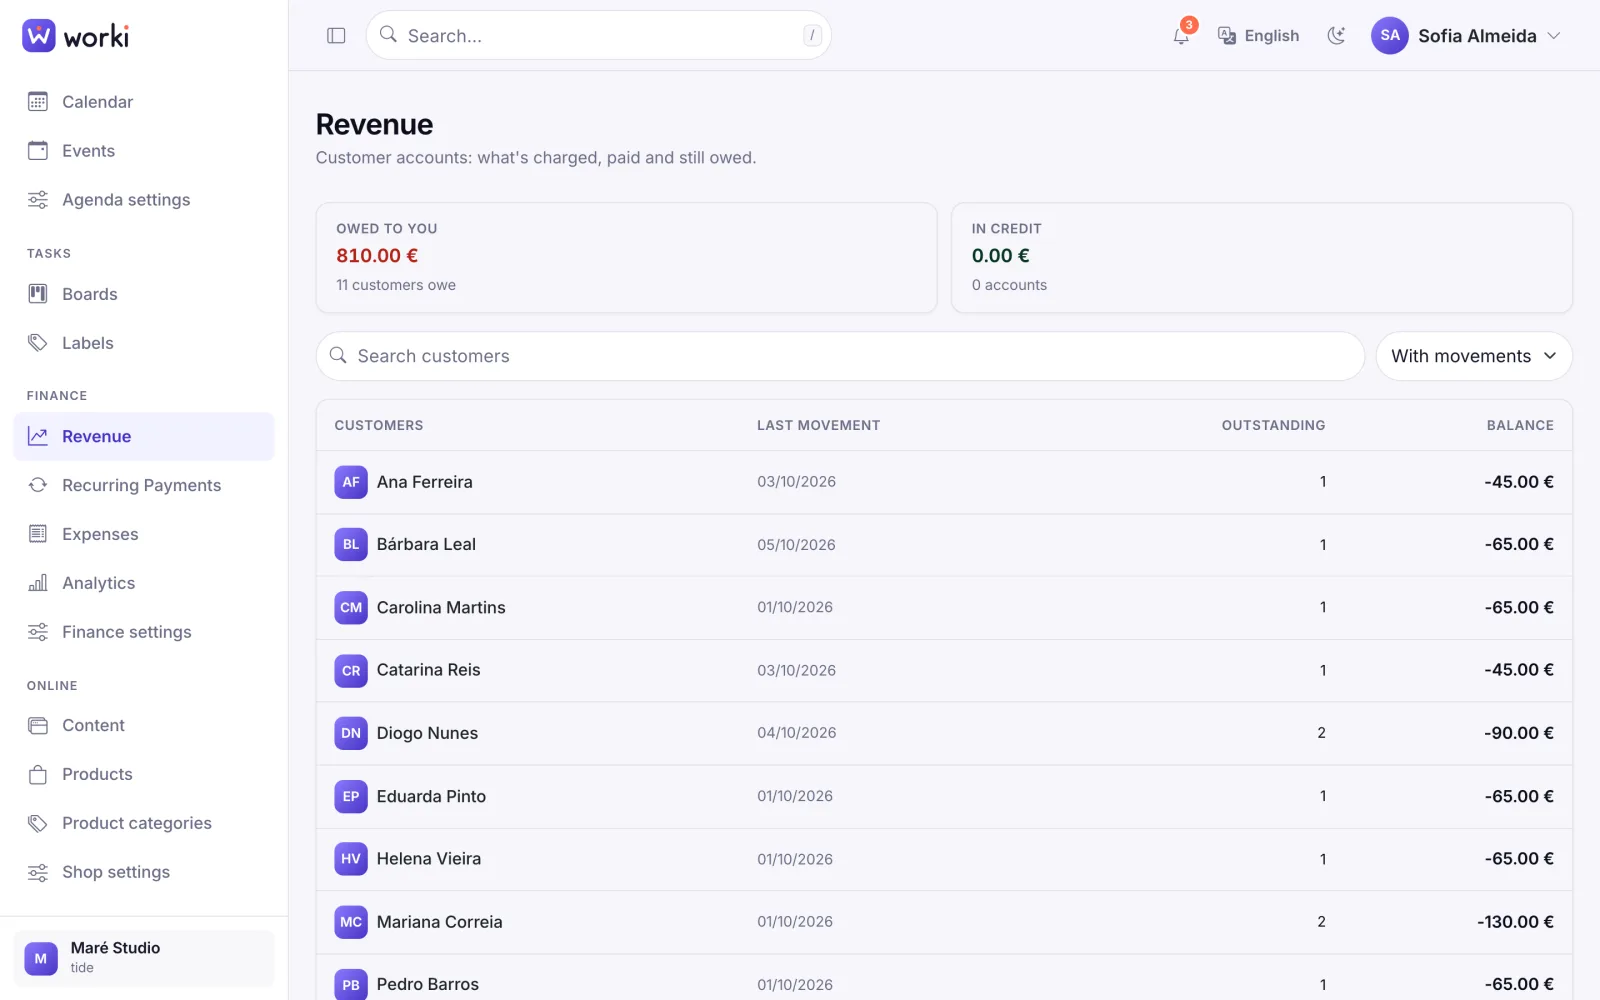Screen dimensions: 1600x1000
Task: Click the Last Movement column header
Action: point(818,425)
